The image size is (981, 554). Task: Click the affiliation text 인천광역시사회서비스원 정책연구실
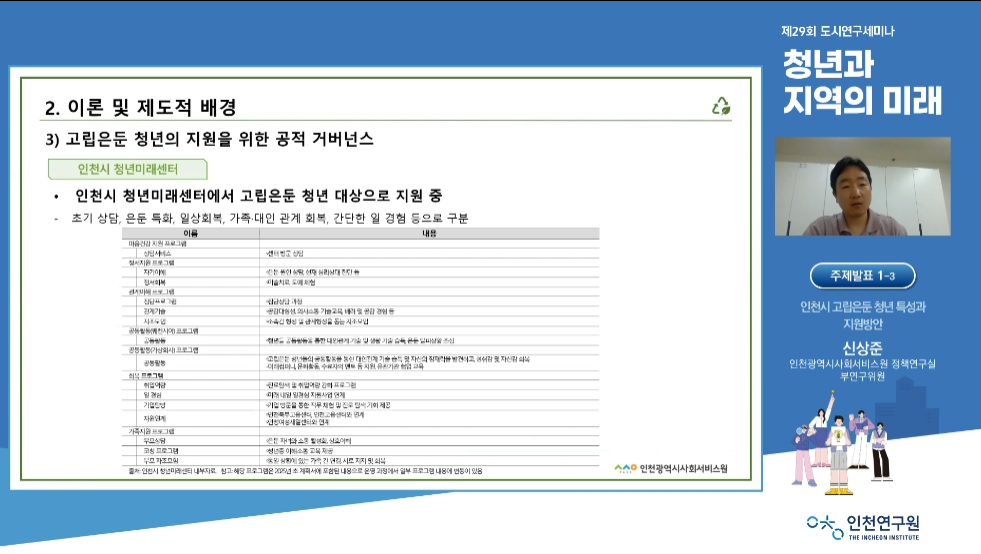pos(862,364)
